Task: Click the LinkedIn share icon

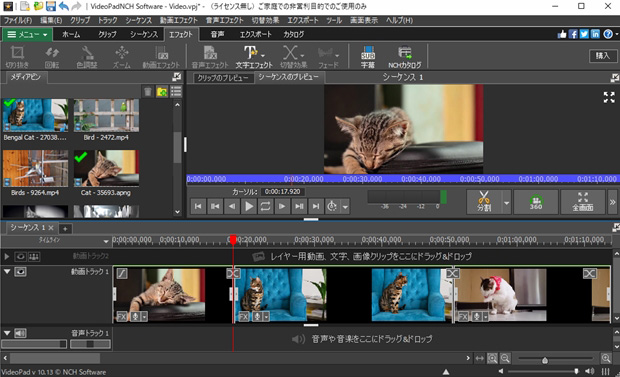Action: pos(595,34)
